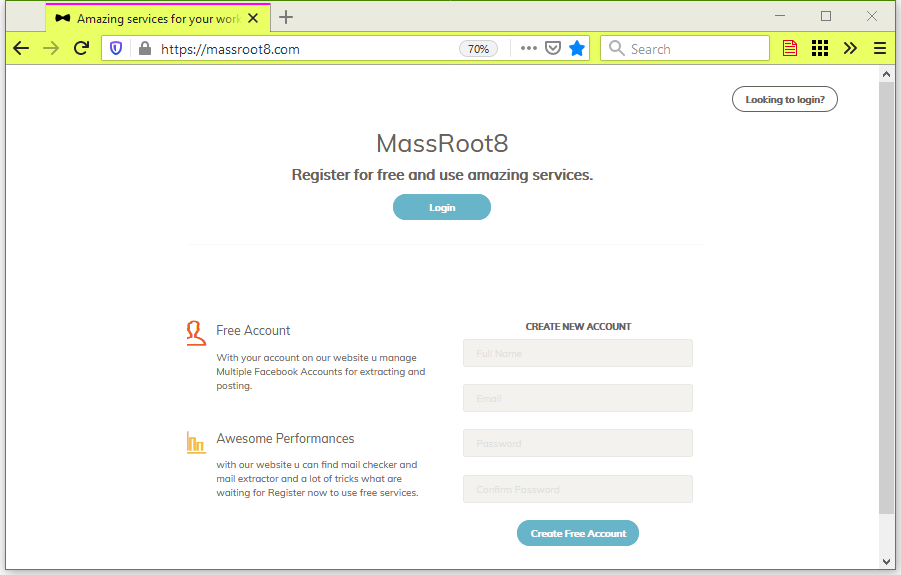View site security padlock details
Image resolution: width=901 pixels, height=575 pixels.
point(145,49)
